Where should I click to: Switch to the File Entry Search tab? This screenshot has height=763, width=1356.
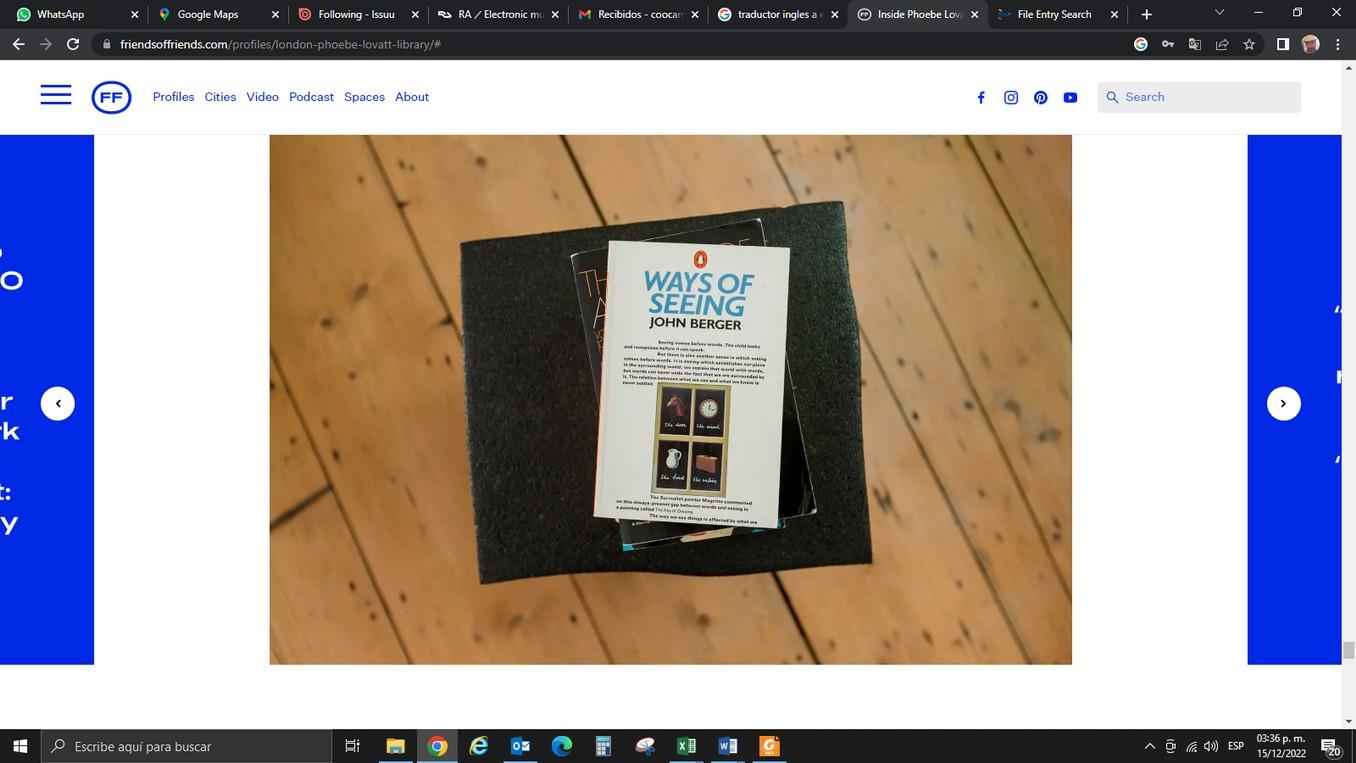(x=1056, y=14)
